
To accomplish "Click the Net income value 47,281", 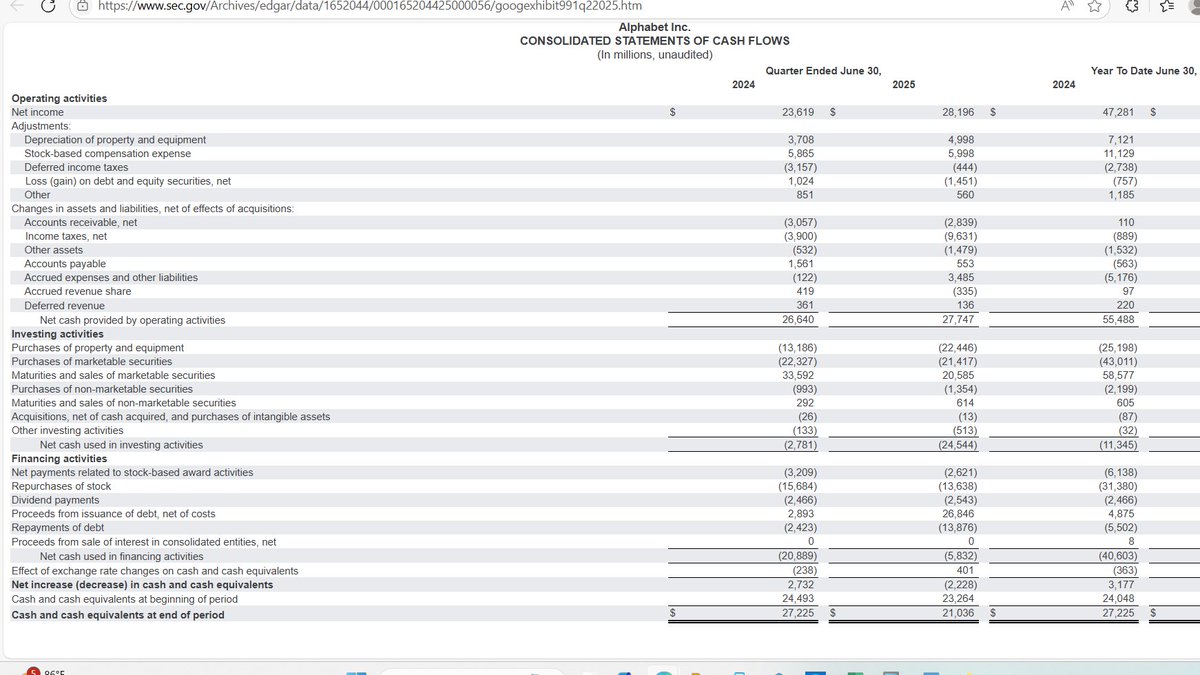I will point(1117,112).
